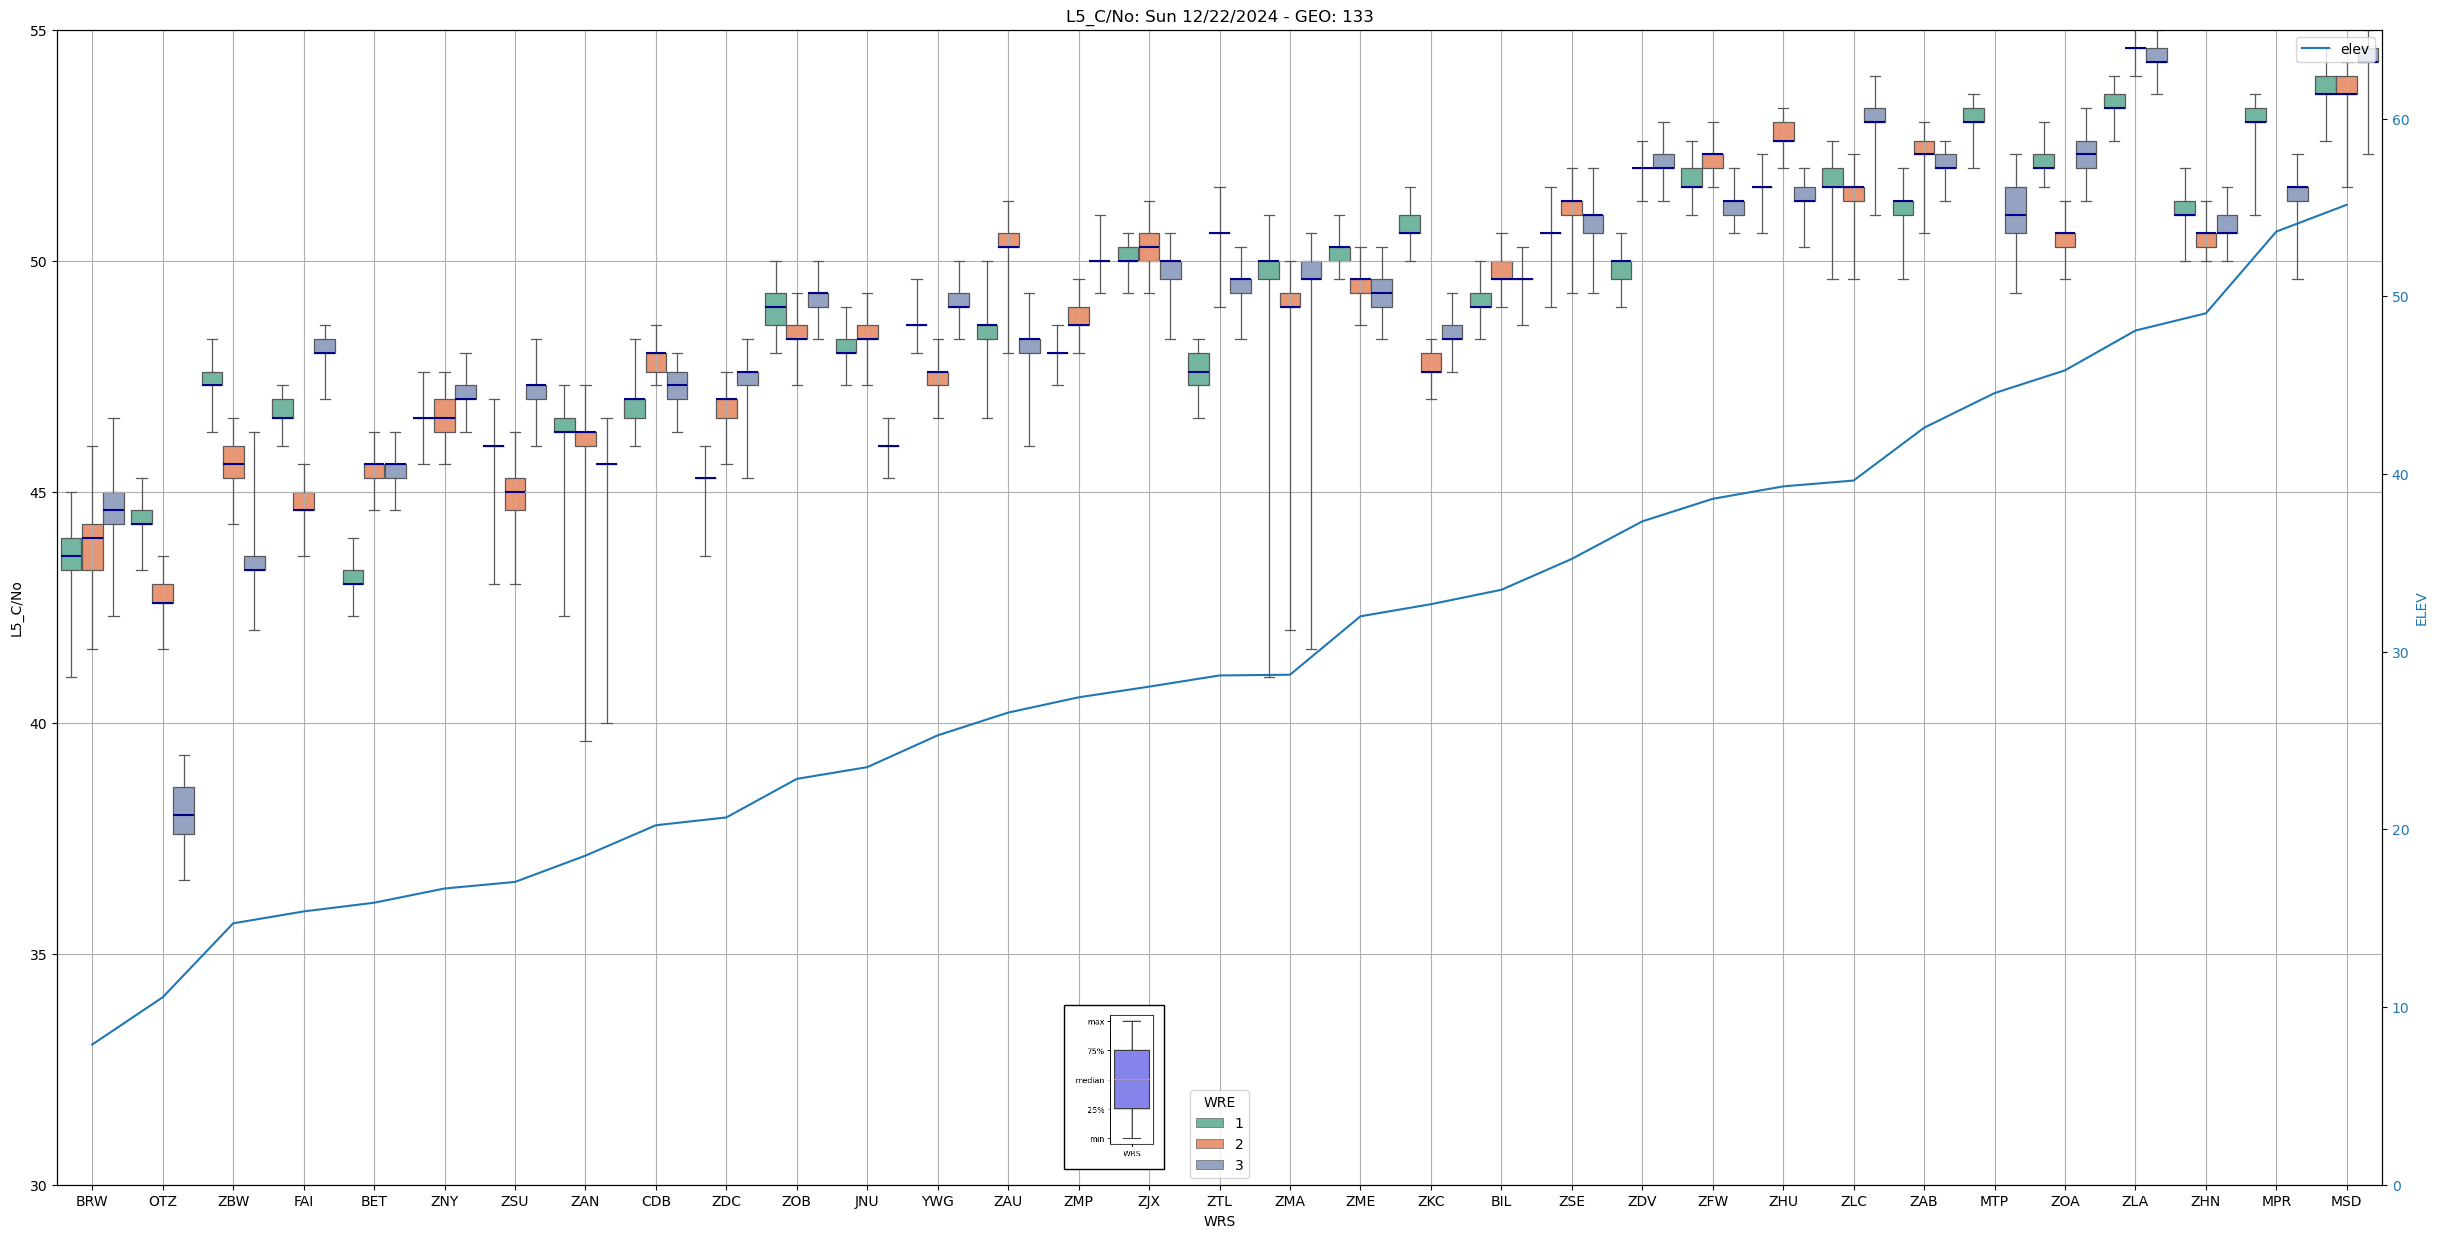Click the blue-gray WRE 3 legend swatch
This screenshot has width=2439, height=1238.
[1209, 1165]
